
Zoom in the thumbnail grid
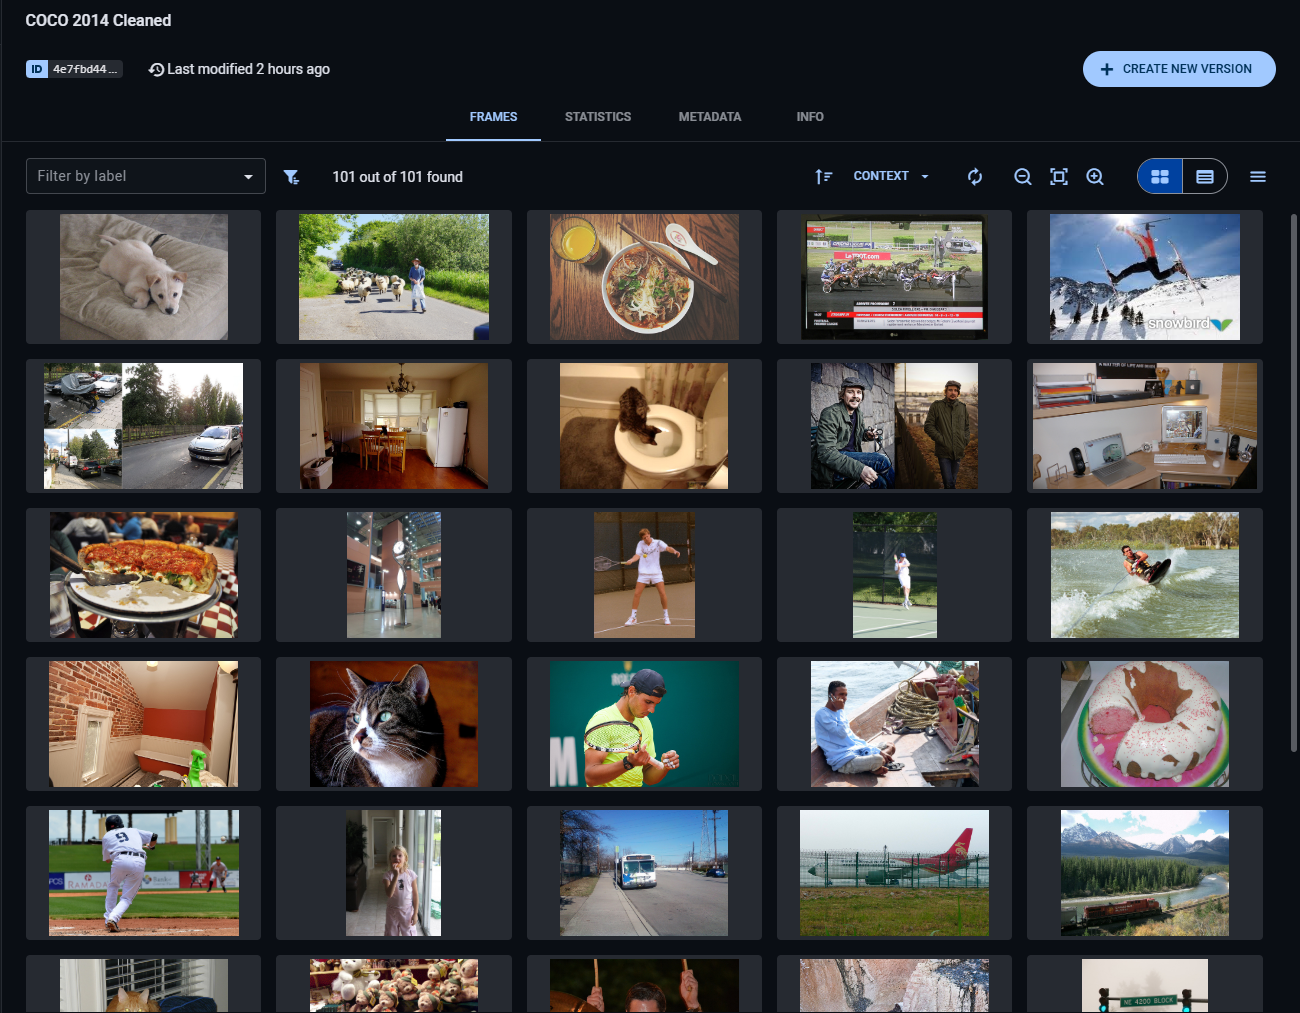1095,176
